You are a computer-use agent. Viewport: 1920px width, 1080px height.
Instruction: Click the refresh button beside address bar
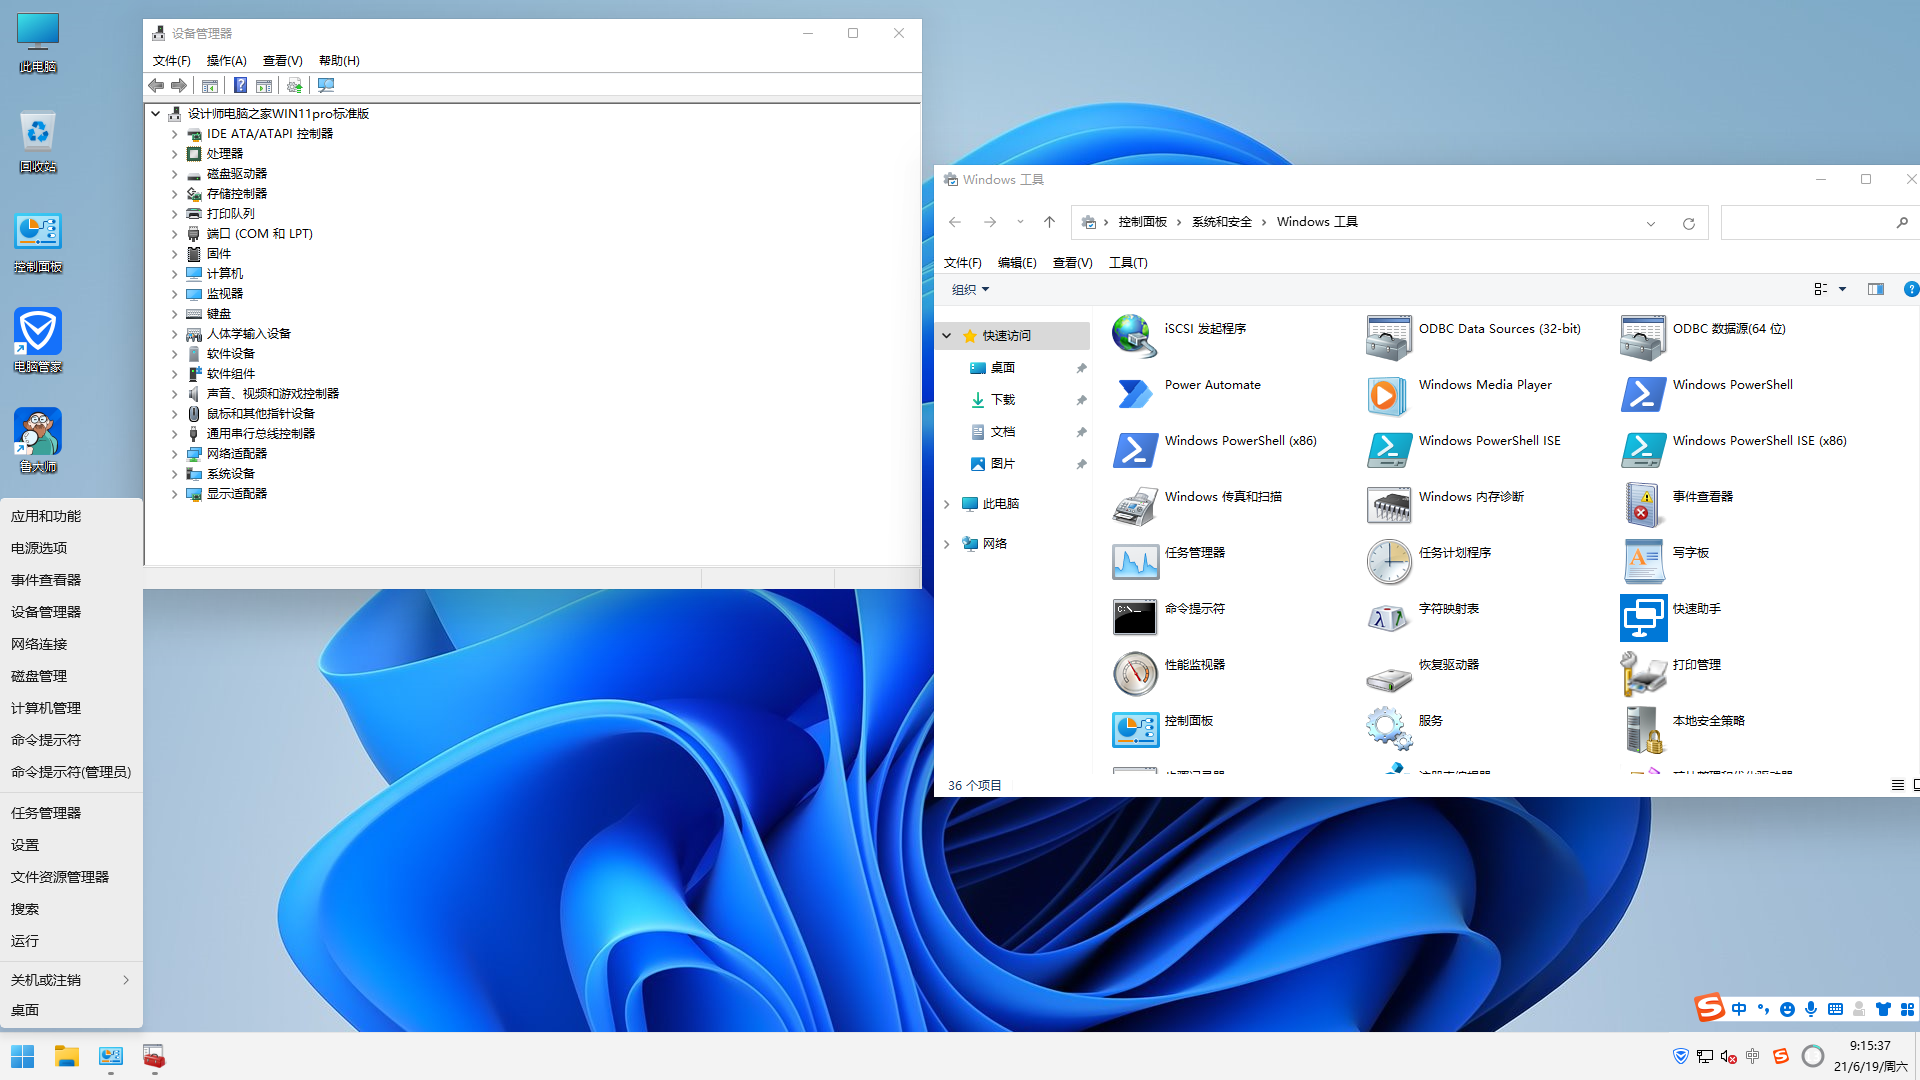click(x=1688, y=223)
